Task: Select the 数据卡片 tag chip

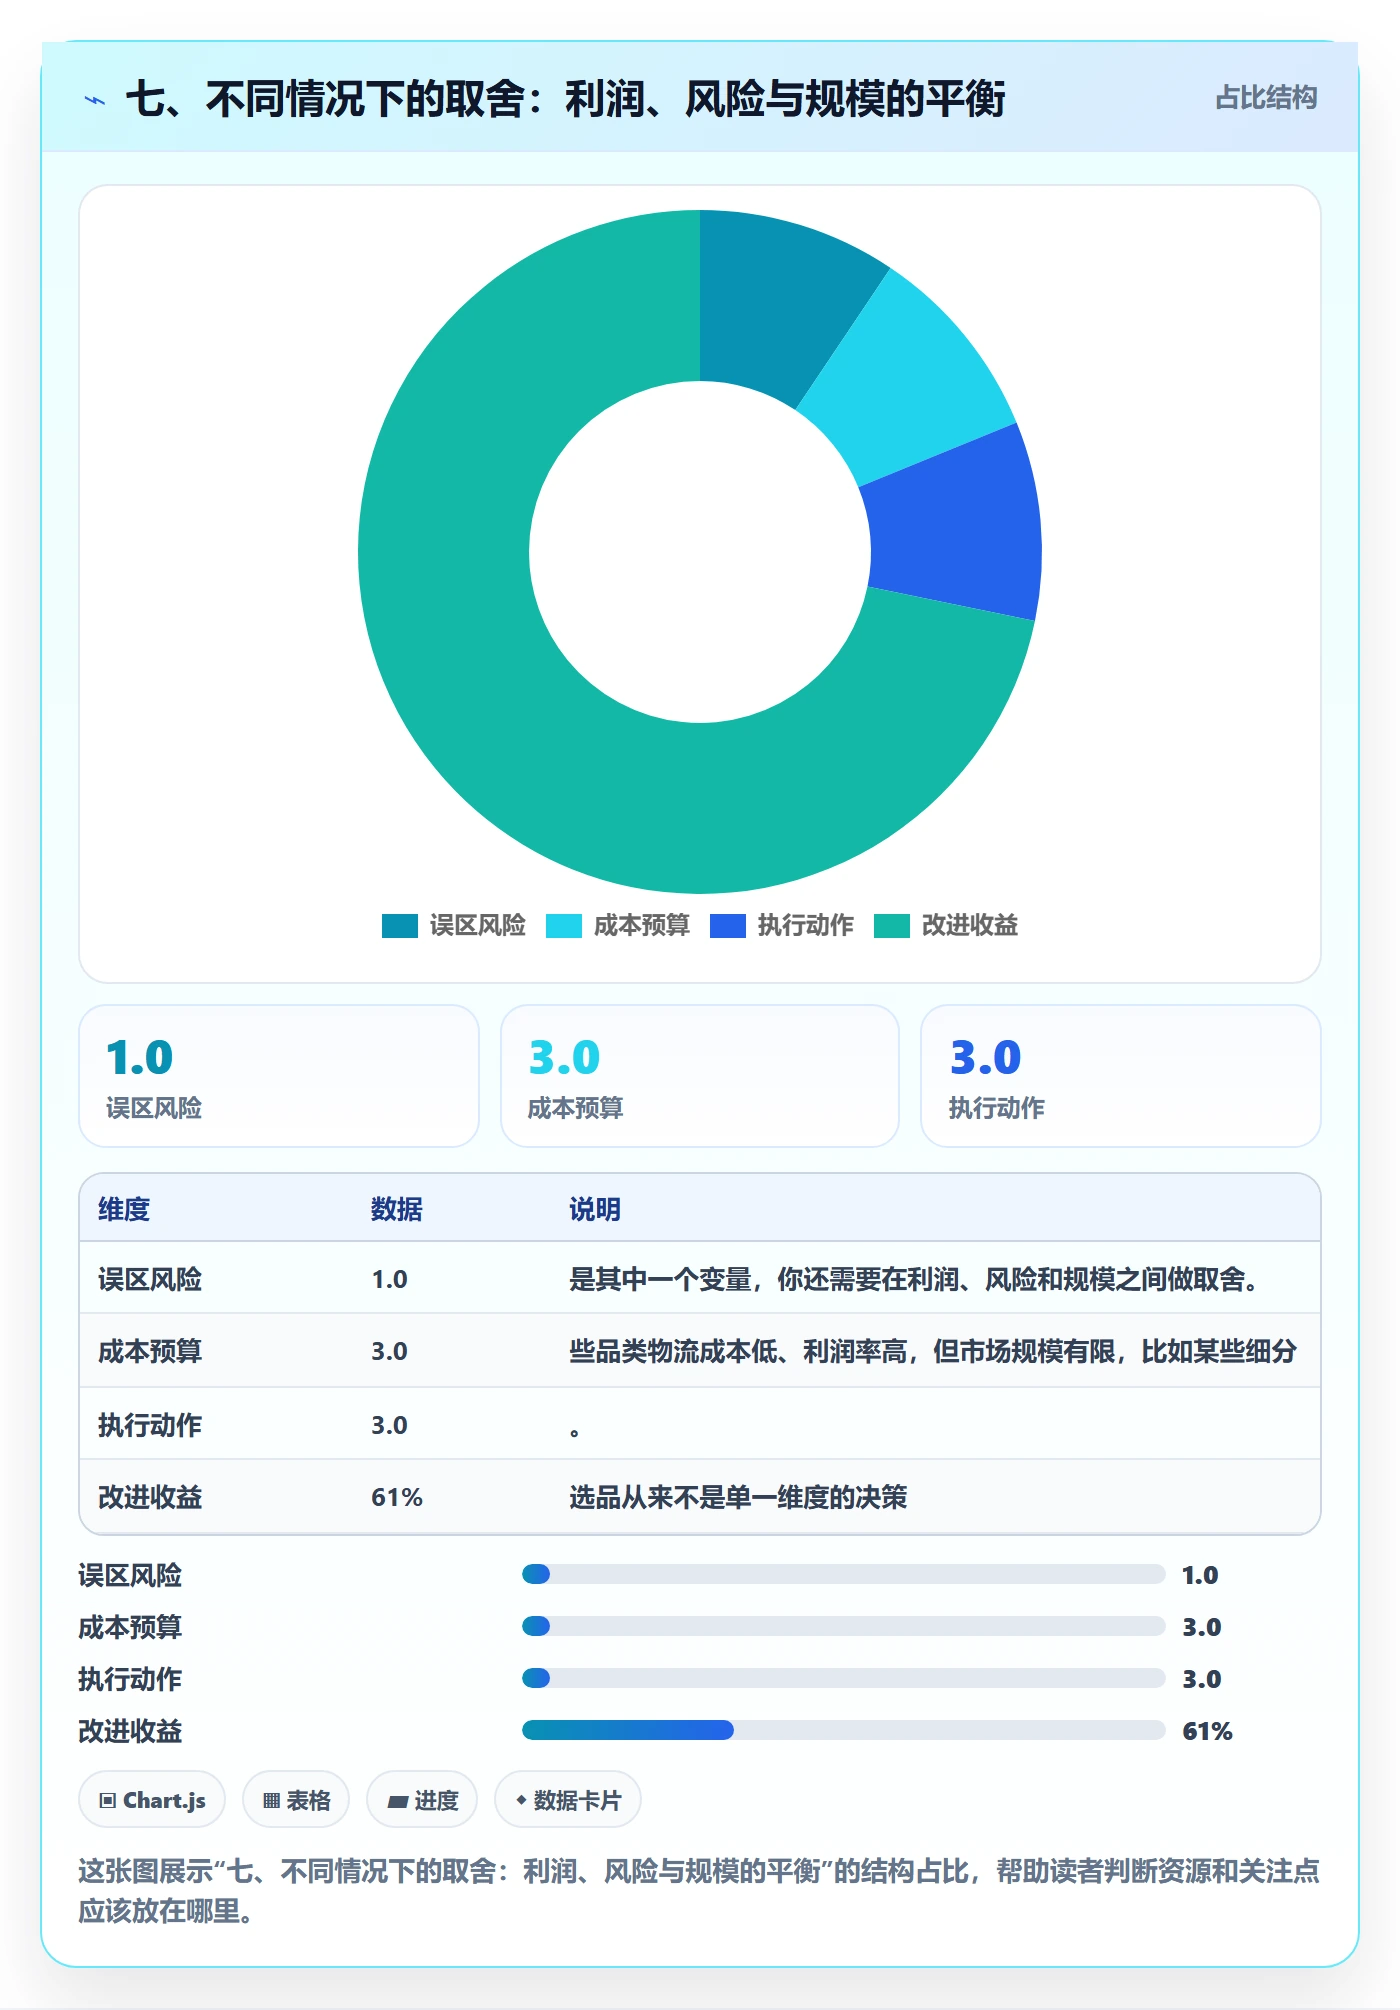Action: [x=568, y=1800]
